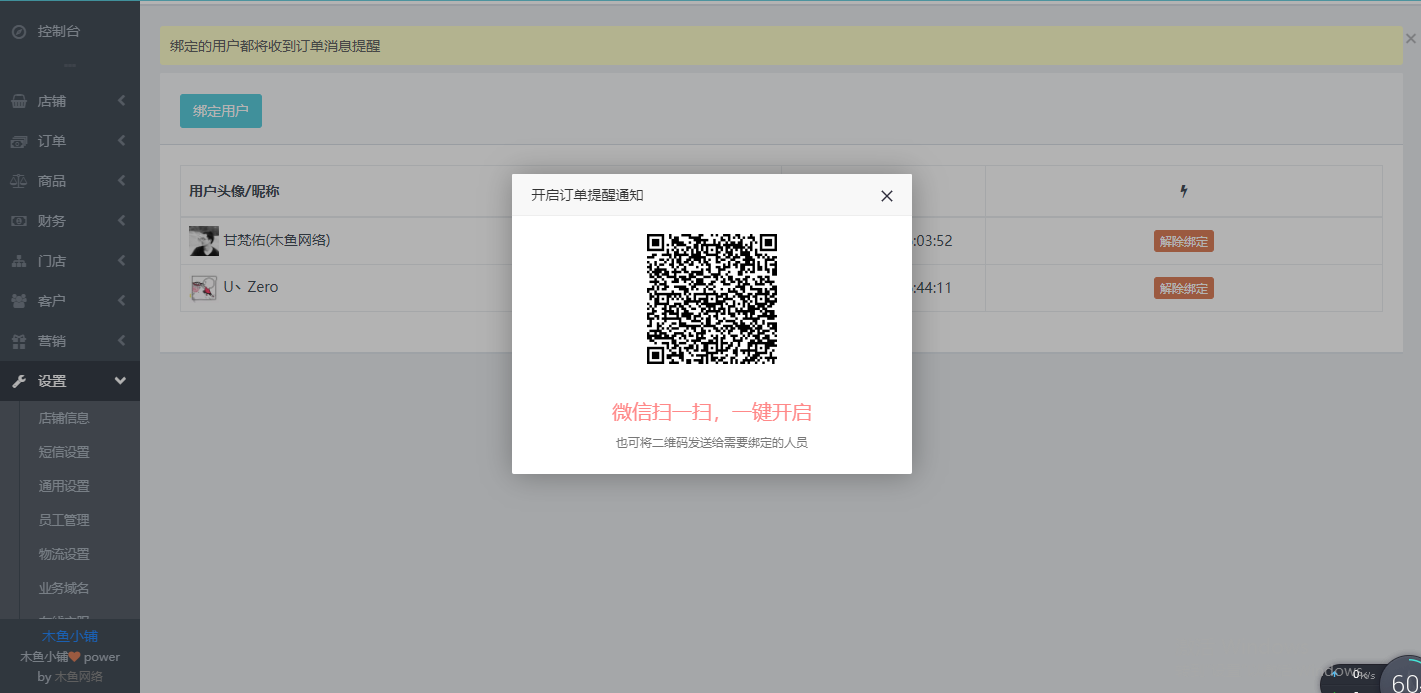Open 短信设置 submenu item
The height and width of the screenshot is (693, 1421).
point(64,452)
